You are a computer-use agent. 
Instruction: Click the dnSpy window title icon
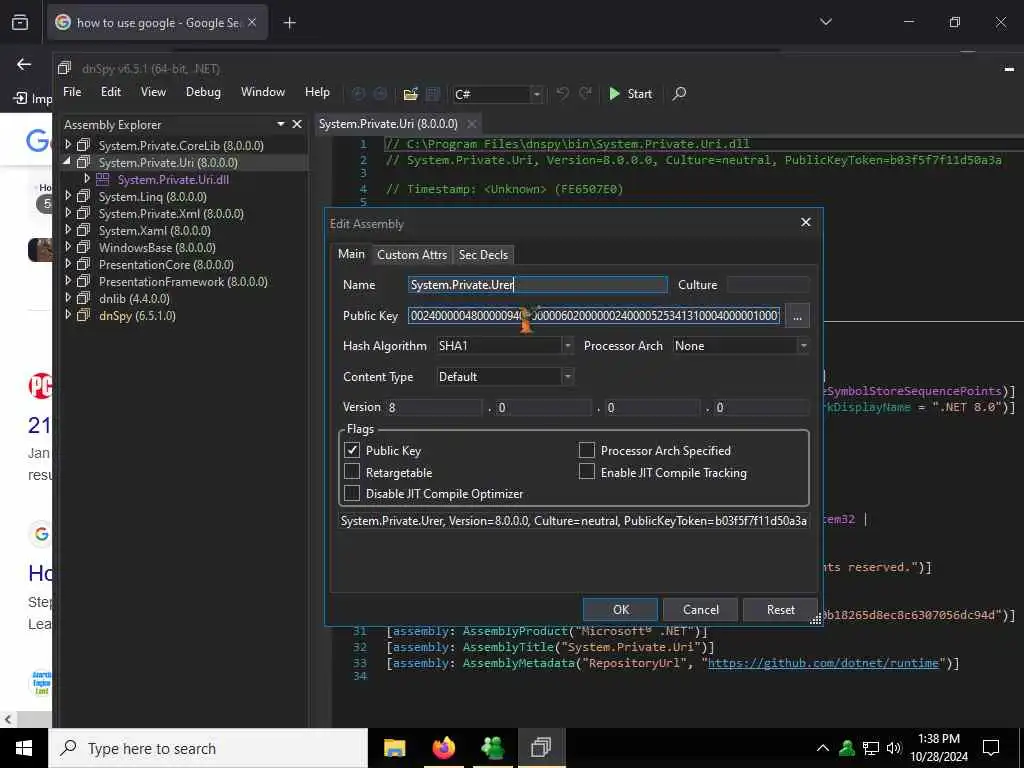click(x=64, y=68)
